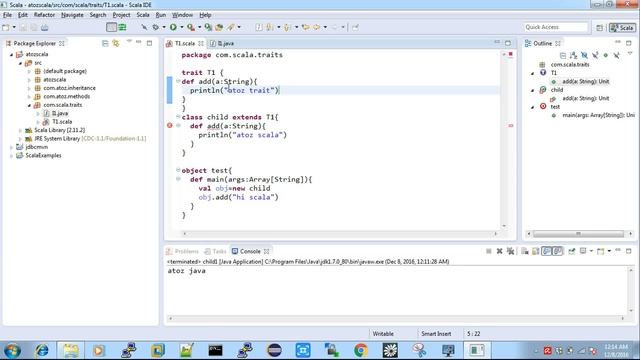Click Minimize icon of Outline view

click(x=618, y=43)
